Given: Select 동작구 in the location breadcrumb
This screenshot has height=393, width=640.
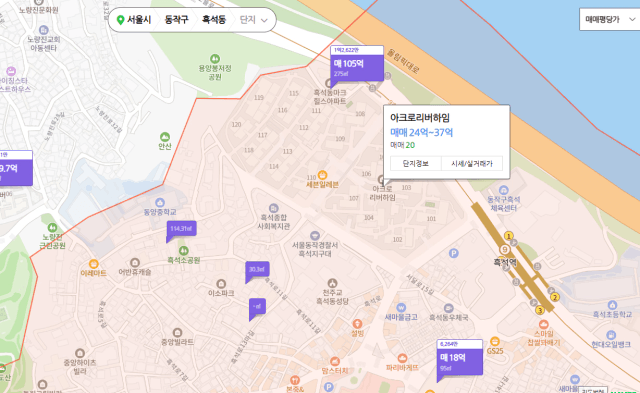Looking at the screenshot, I should coord(176,20).
